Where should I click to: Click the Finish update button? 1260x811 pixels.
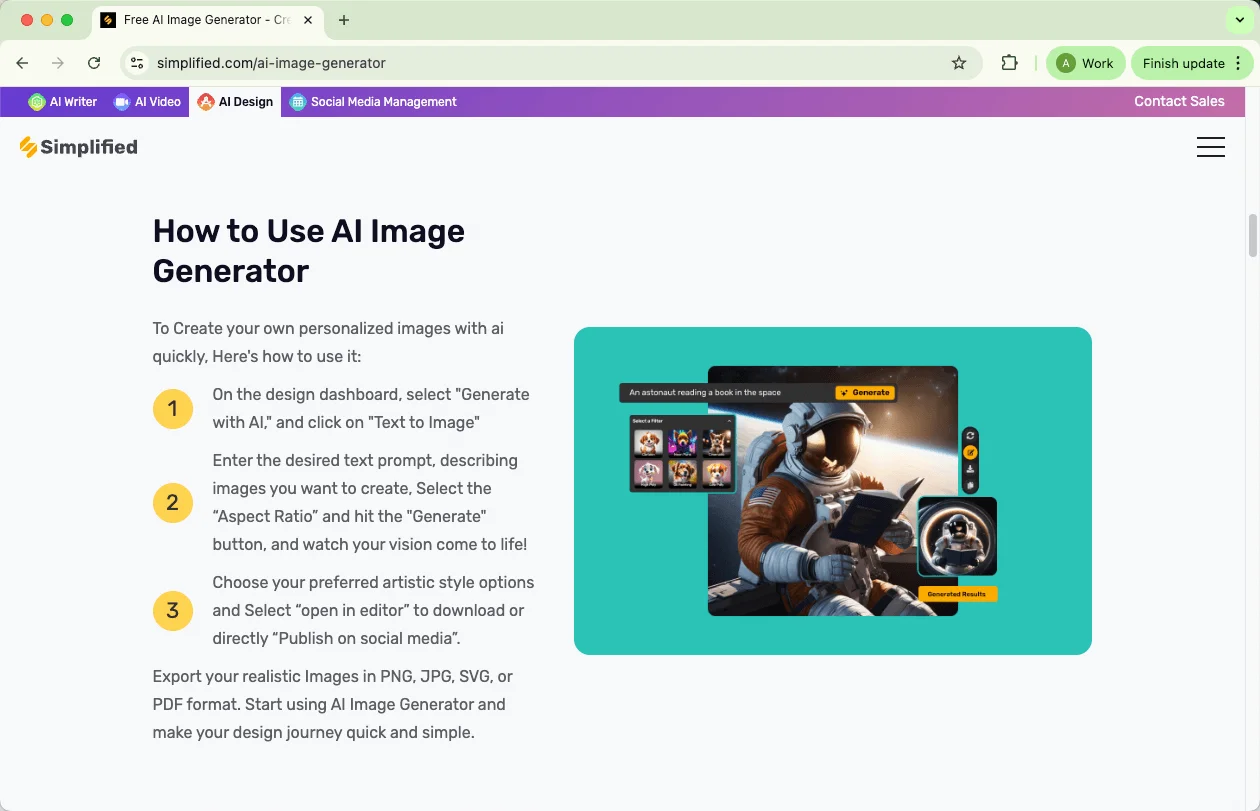[1183, 63]
